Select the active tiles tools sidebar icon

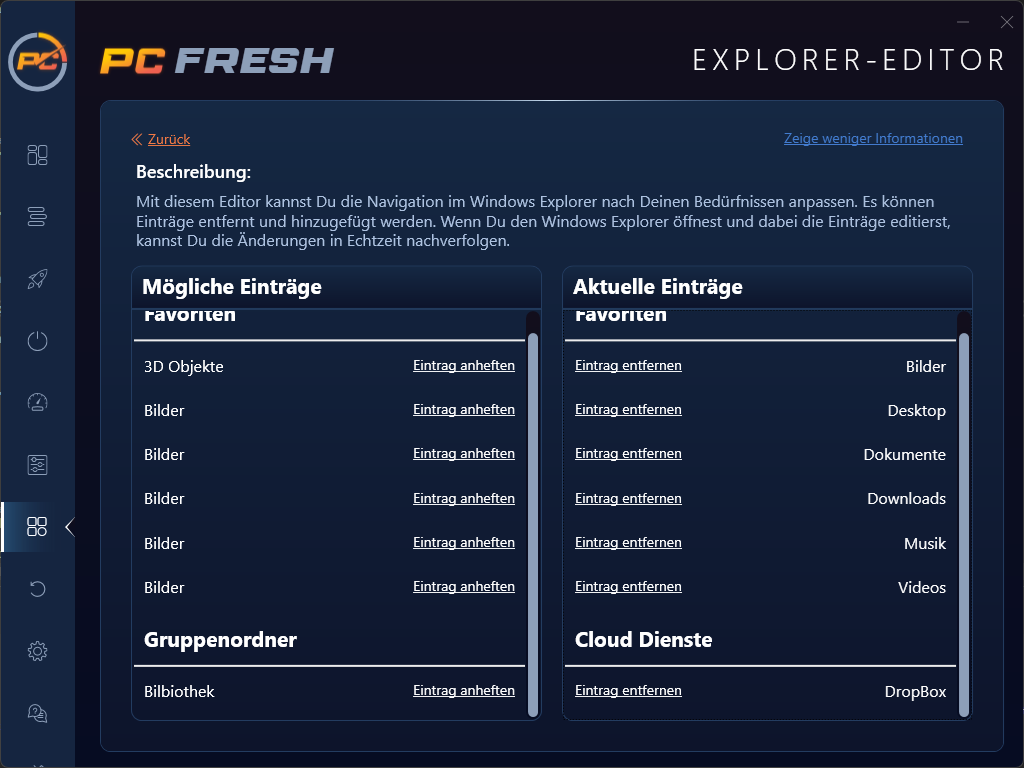click(x=37, y=526)
